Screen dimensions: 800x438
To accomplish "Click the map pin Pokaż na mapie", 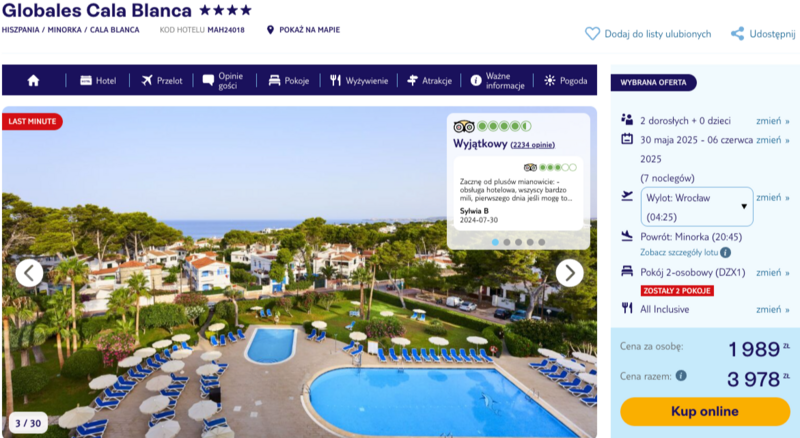I will 270,30.
